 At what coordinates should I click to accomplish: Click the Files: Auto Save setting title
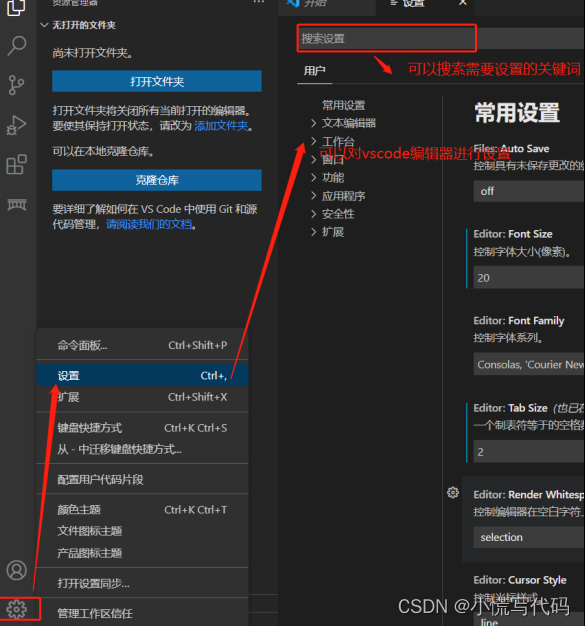click(511, 149)
